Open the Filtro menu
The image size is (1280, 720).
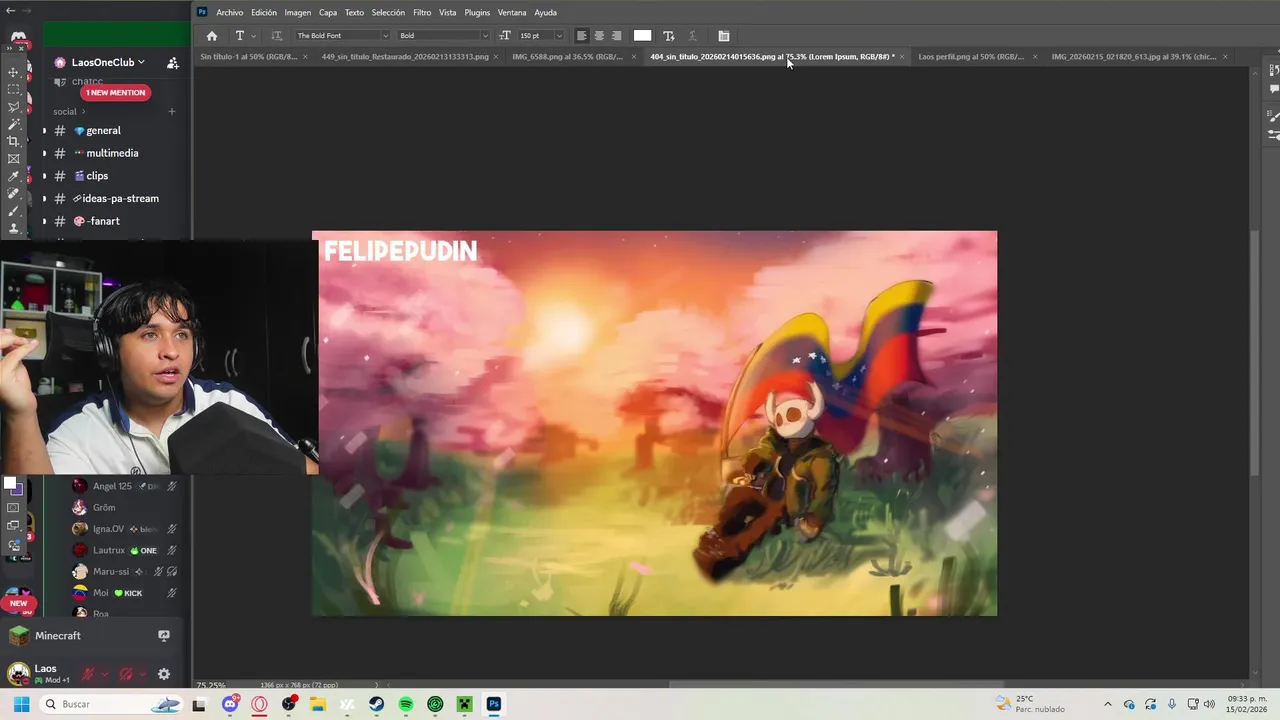pyautogui.click(x=422, y=13)
